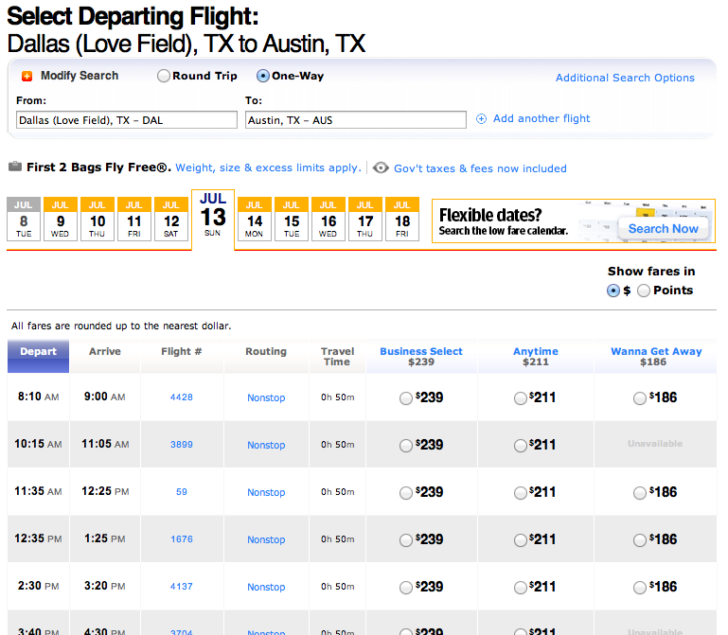Click Add another flight link
Image resolution: width=728 pixels, height=635 pixels.
(541, 119)
